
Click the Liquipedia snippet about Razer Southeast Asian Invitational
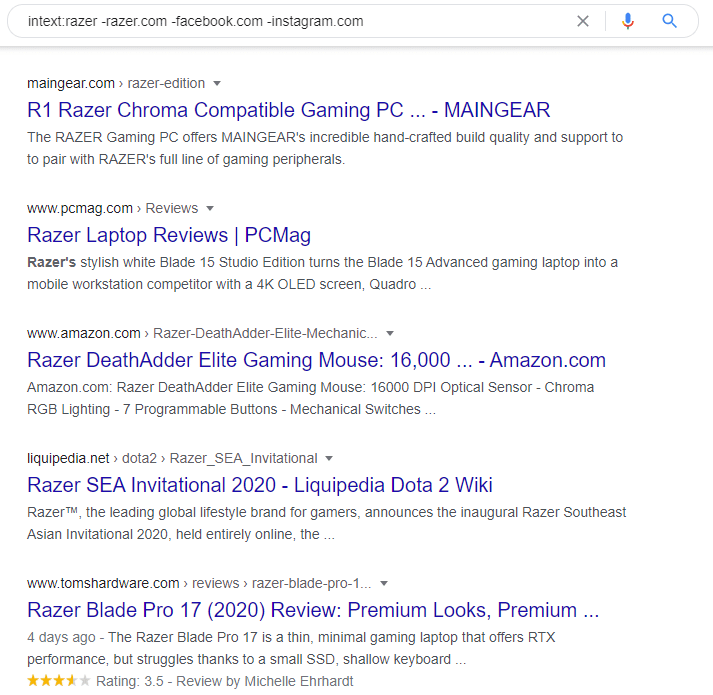pos(326,523)
